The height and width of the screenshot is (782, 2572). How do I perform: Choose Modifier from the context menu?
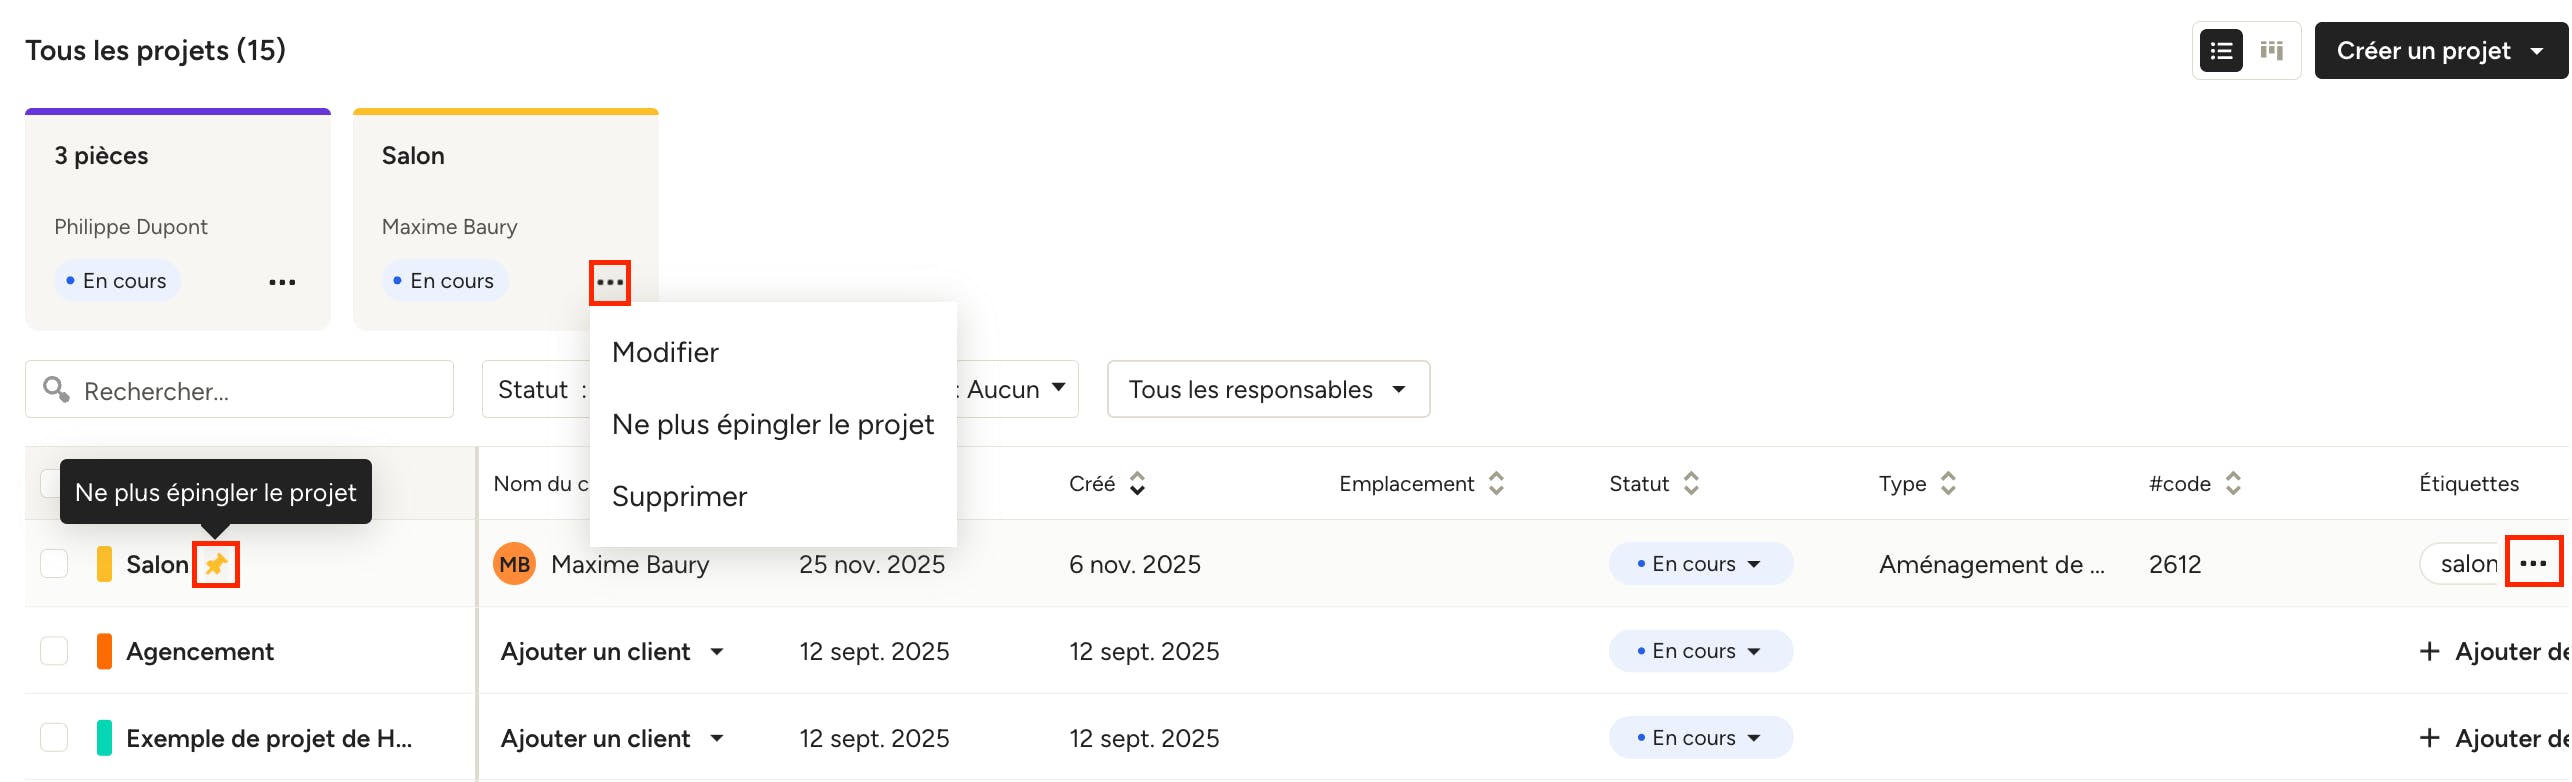[665, 353]
